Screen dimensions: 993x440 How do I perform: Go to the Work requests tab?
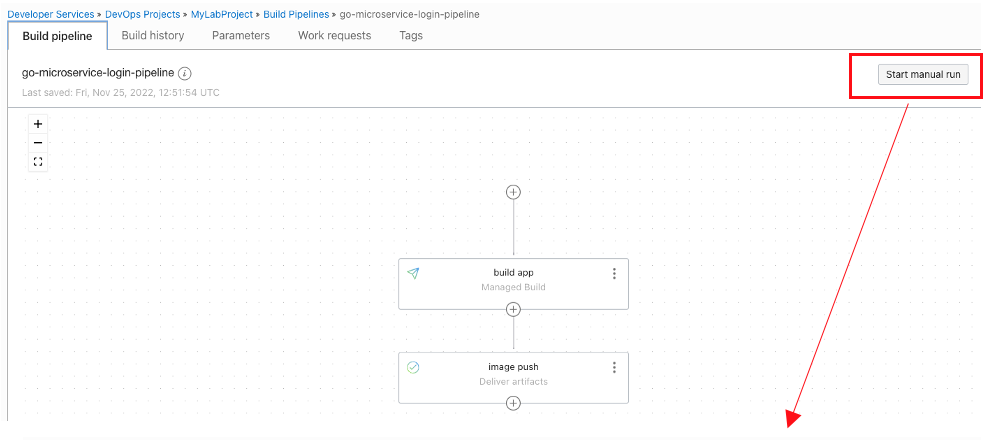pyautogui.click(x=334, y=35)
